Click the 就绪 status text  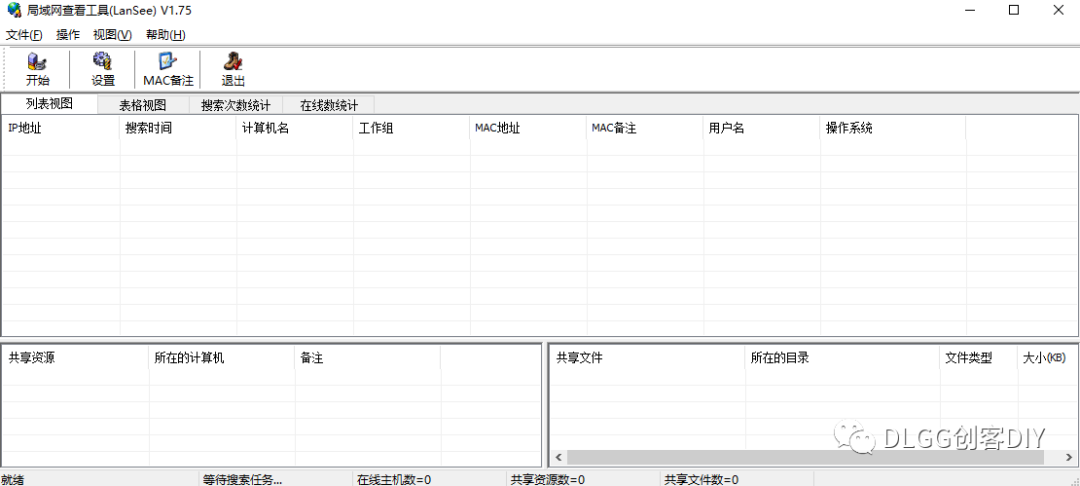click(12, 480)
